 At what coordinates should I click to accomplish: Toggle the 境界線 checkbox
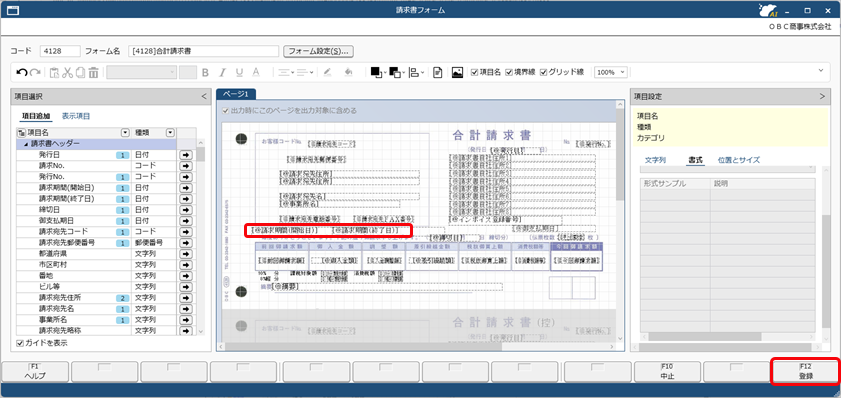[x=510, y=72]
